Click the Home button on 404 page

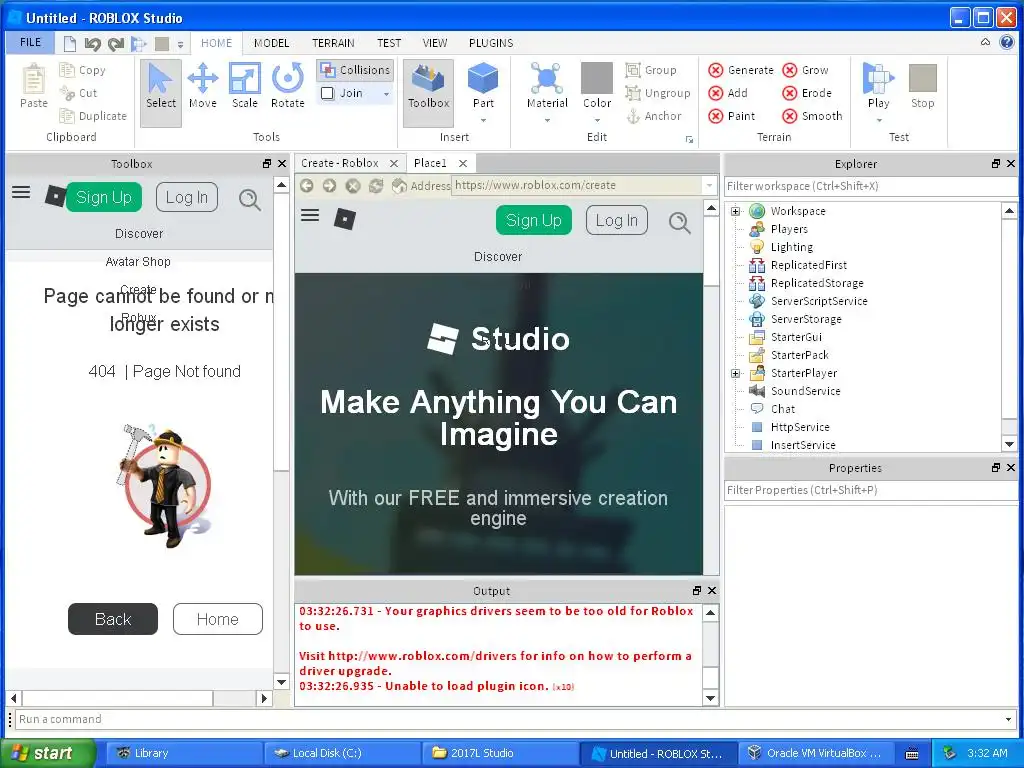tap(217, 619)
